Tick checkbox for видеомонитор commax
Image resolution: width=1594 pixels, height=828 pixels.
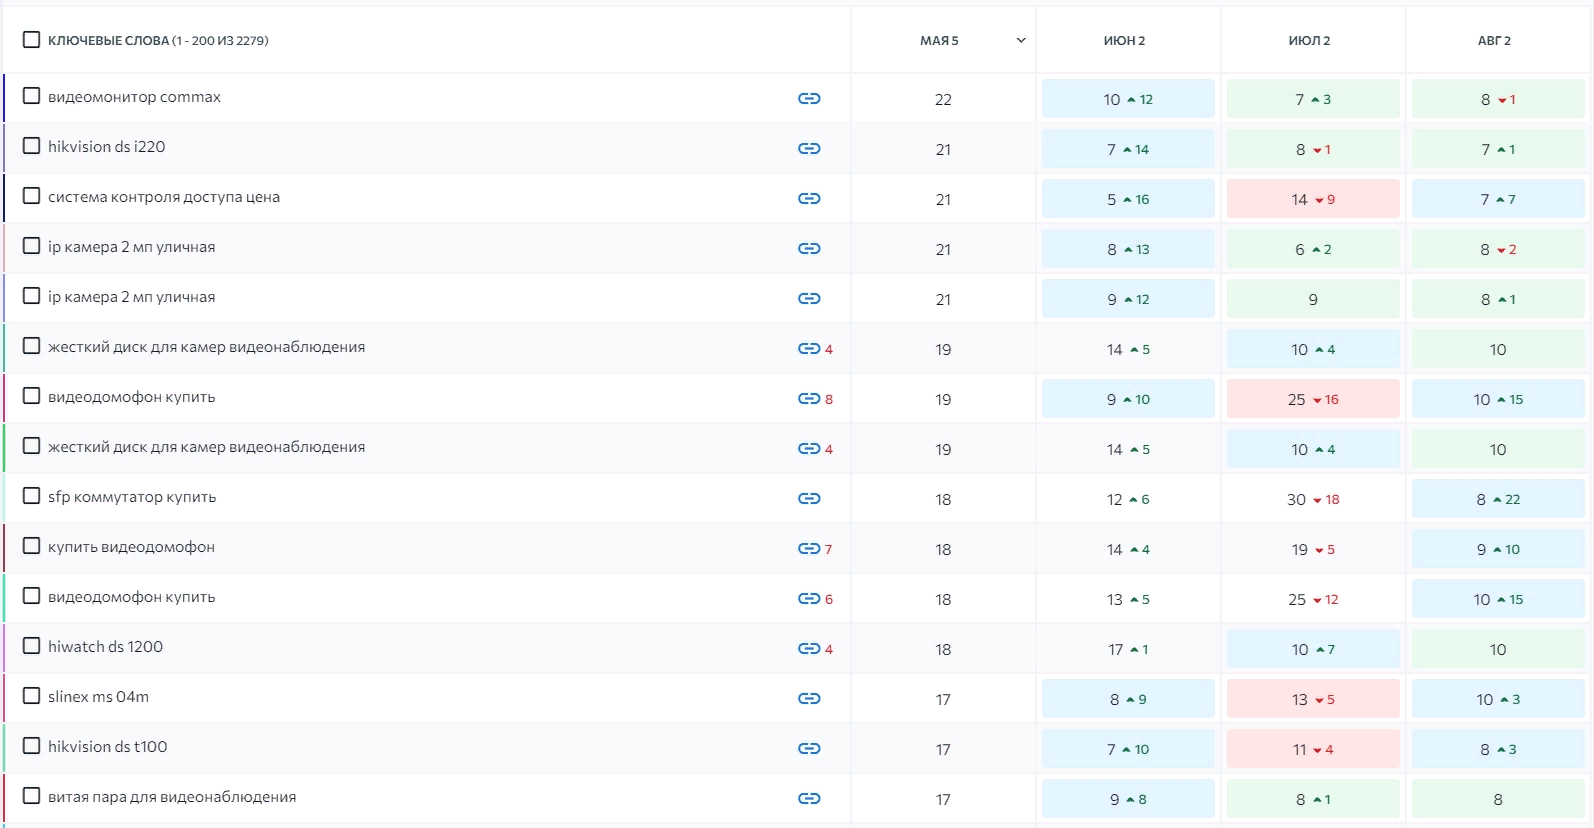point(32,96)
